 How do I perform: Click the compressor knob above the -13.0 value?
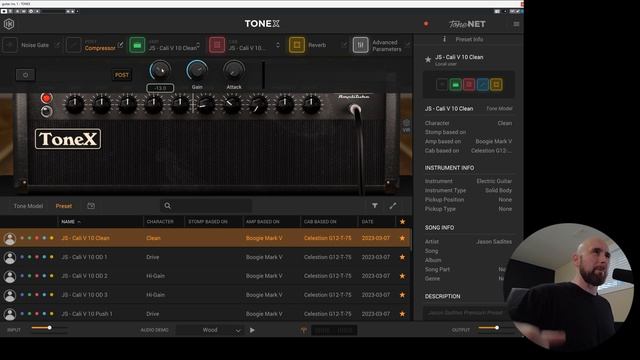160,70
